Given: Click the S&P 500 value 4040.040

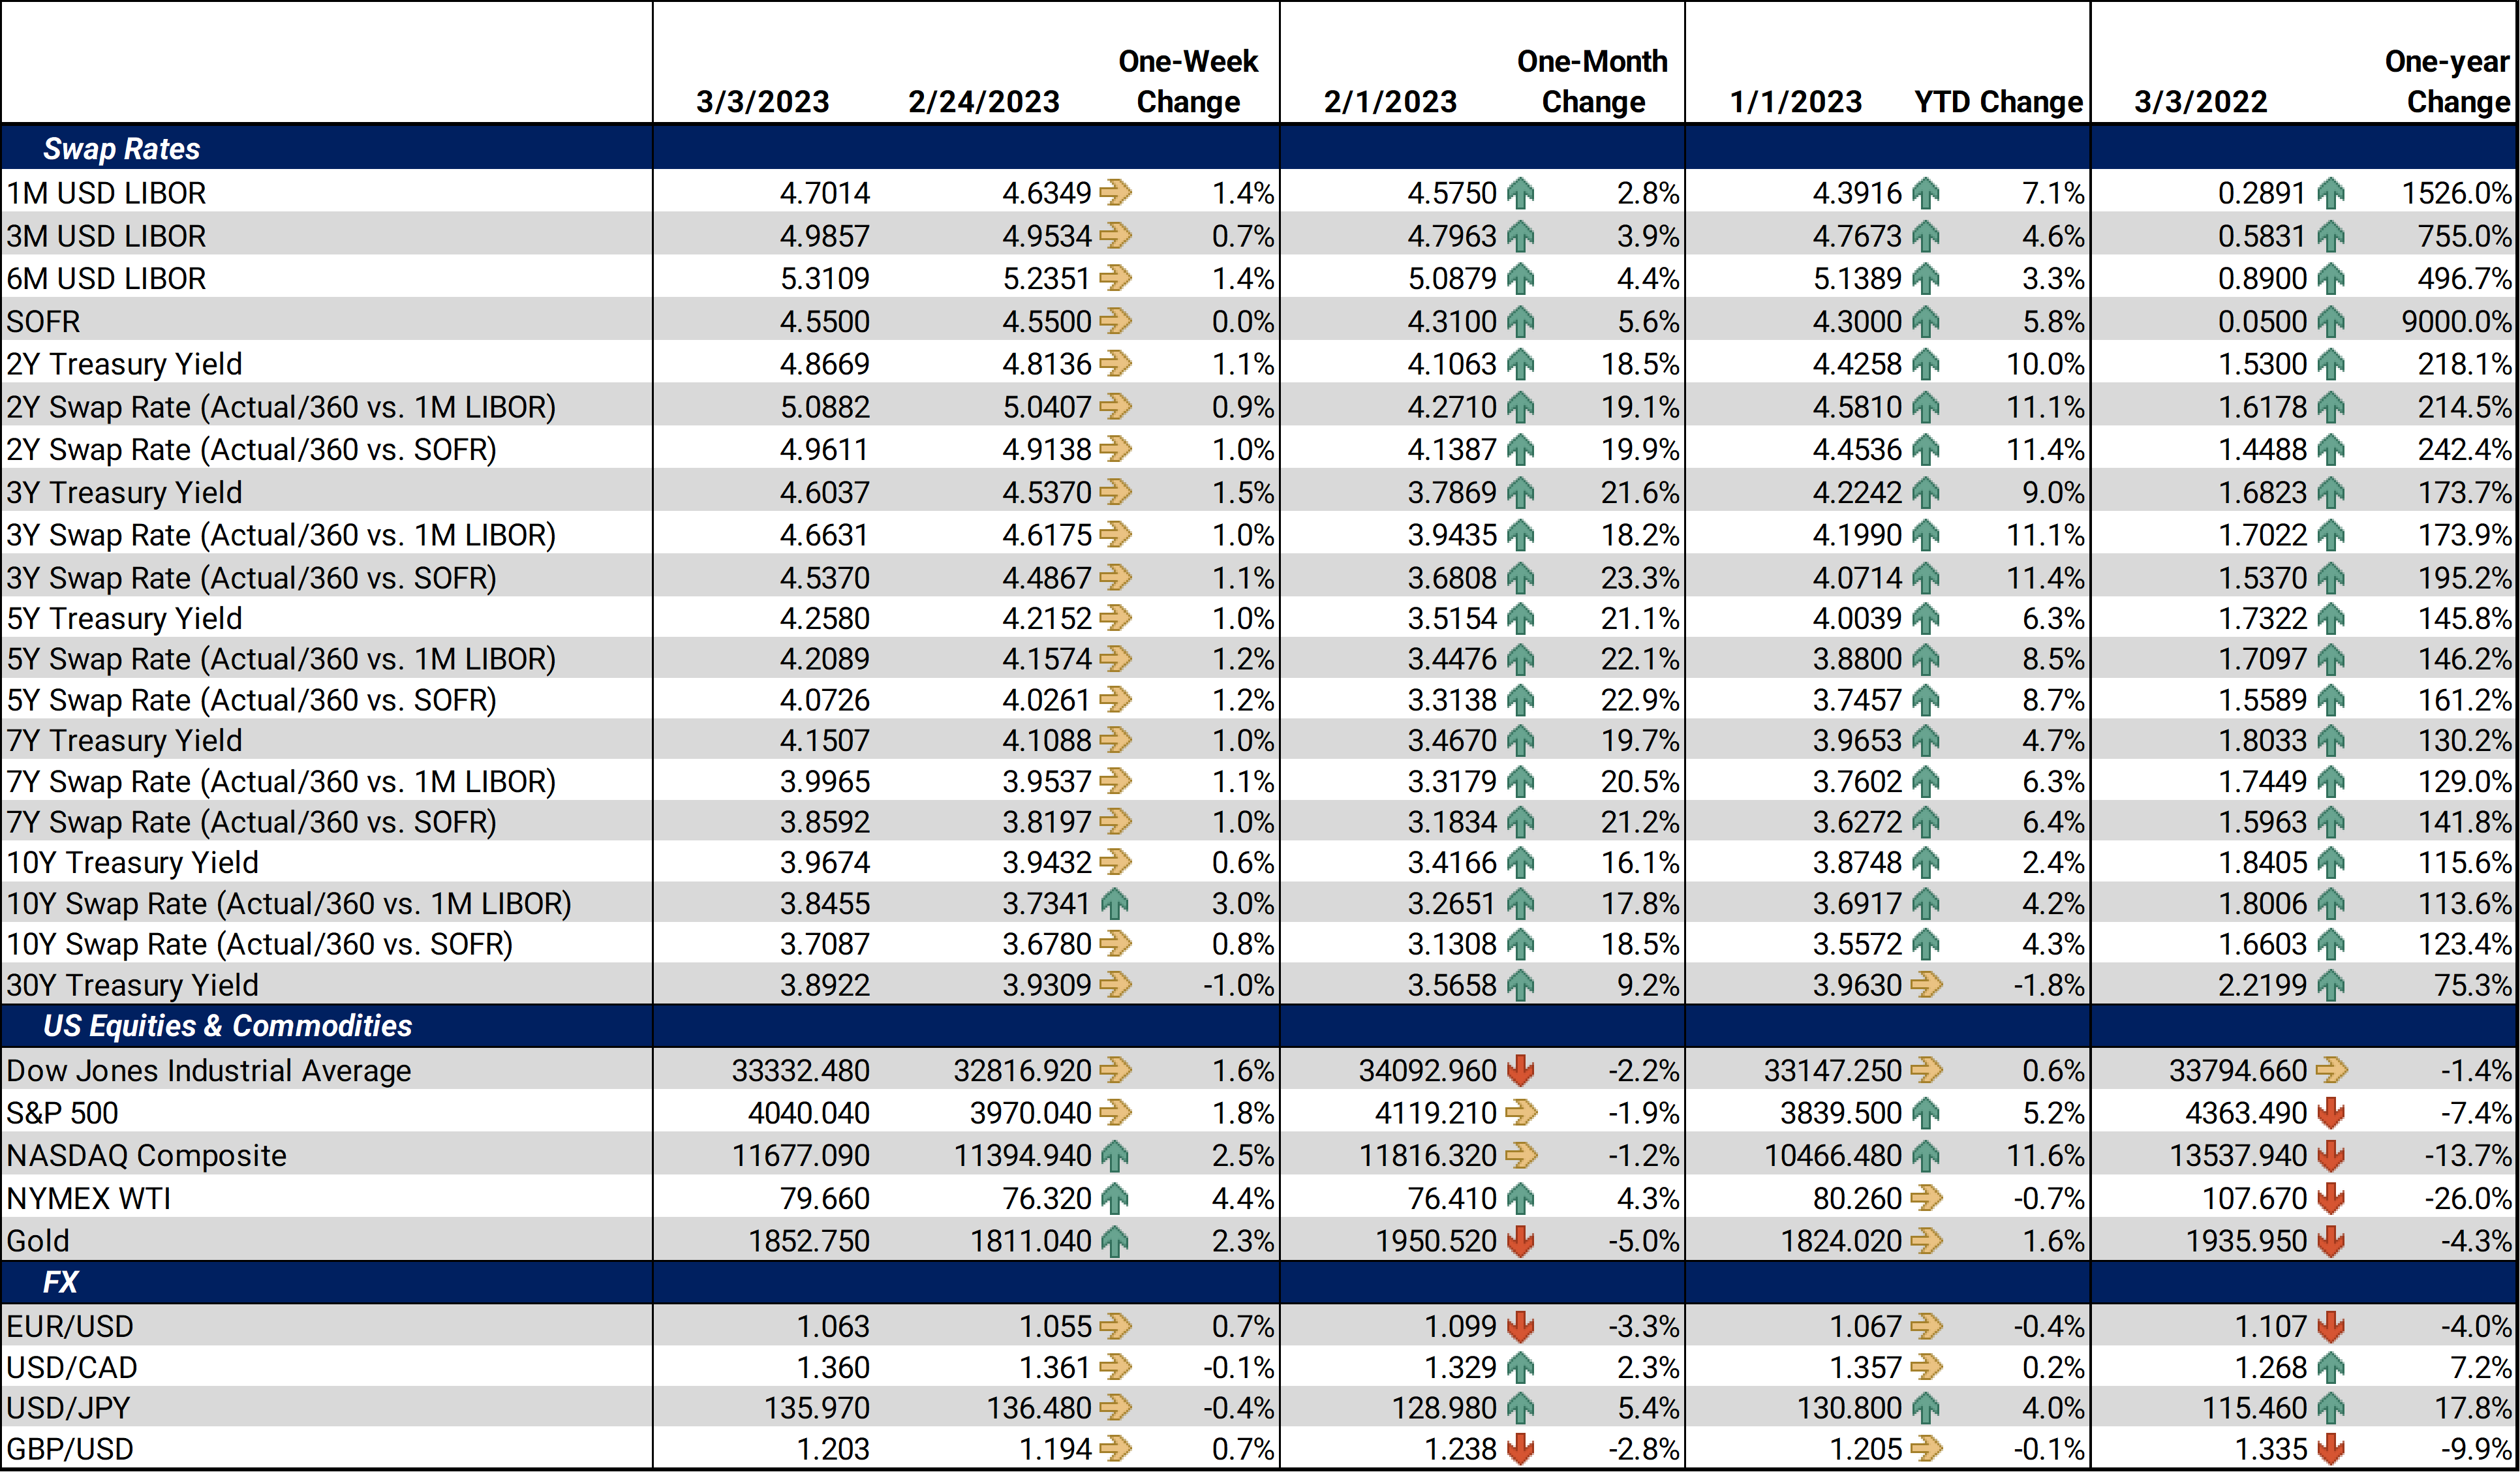Looking at the screenshot, I should (809, 1112).
